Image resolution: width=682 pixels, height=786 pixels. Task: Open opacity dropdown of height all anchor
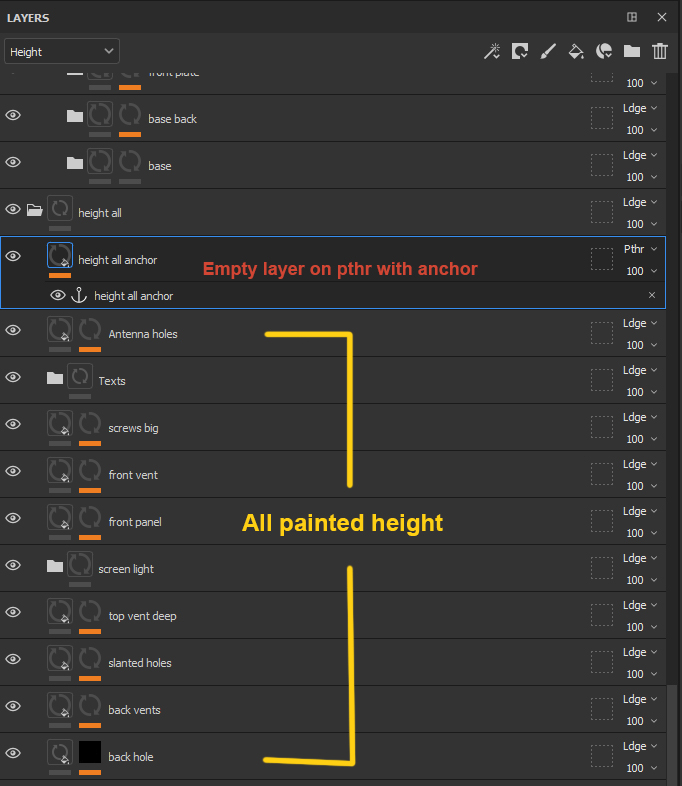tap(641, 271)
